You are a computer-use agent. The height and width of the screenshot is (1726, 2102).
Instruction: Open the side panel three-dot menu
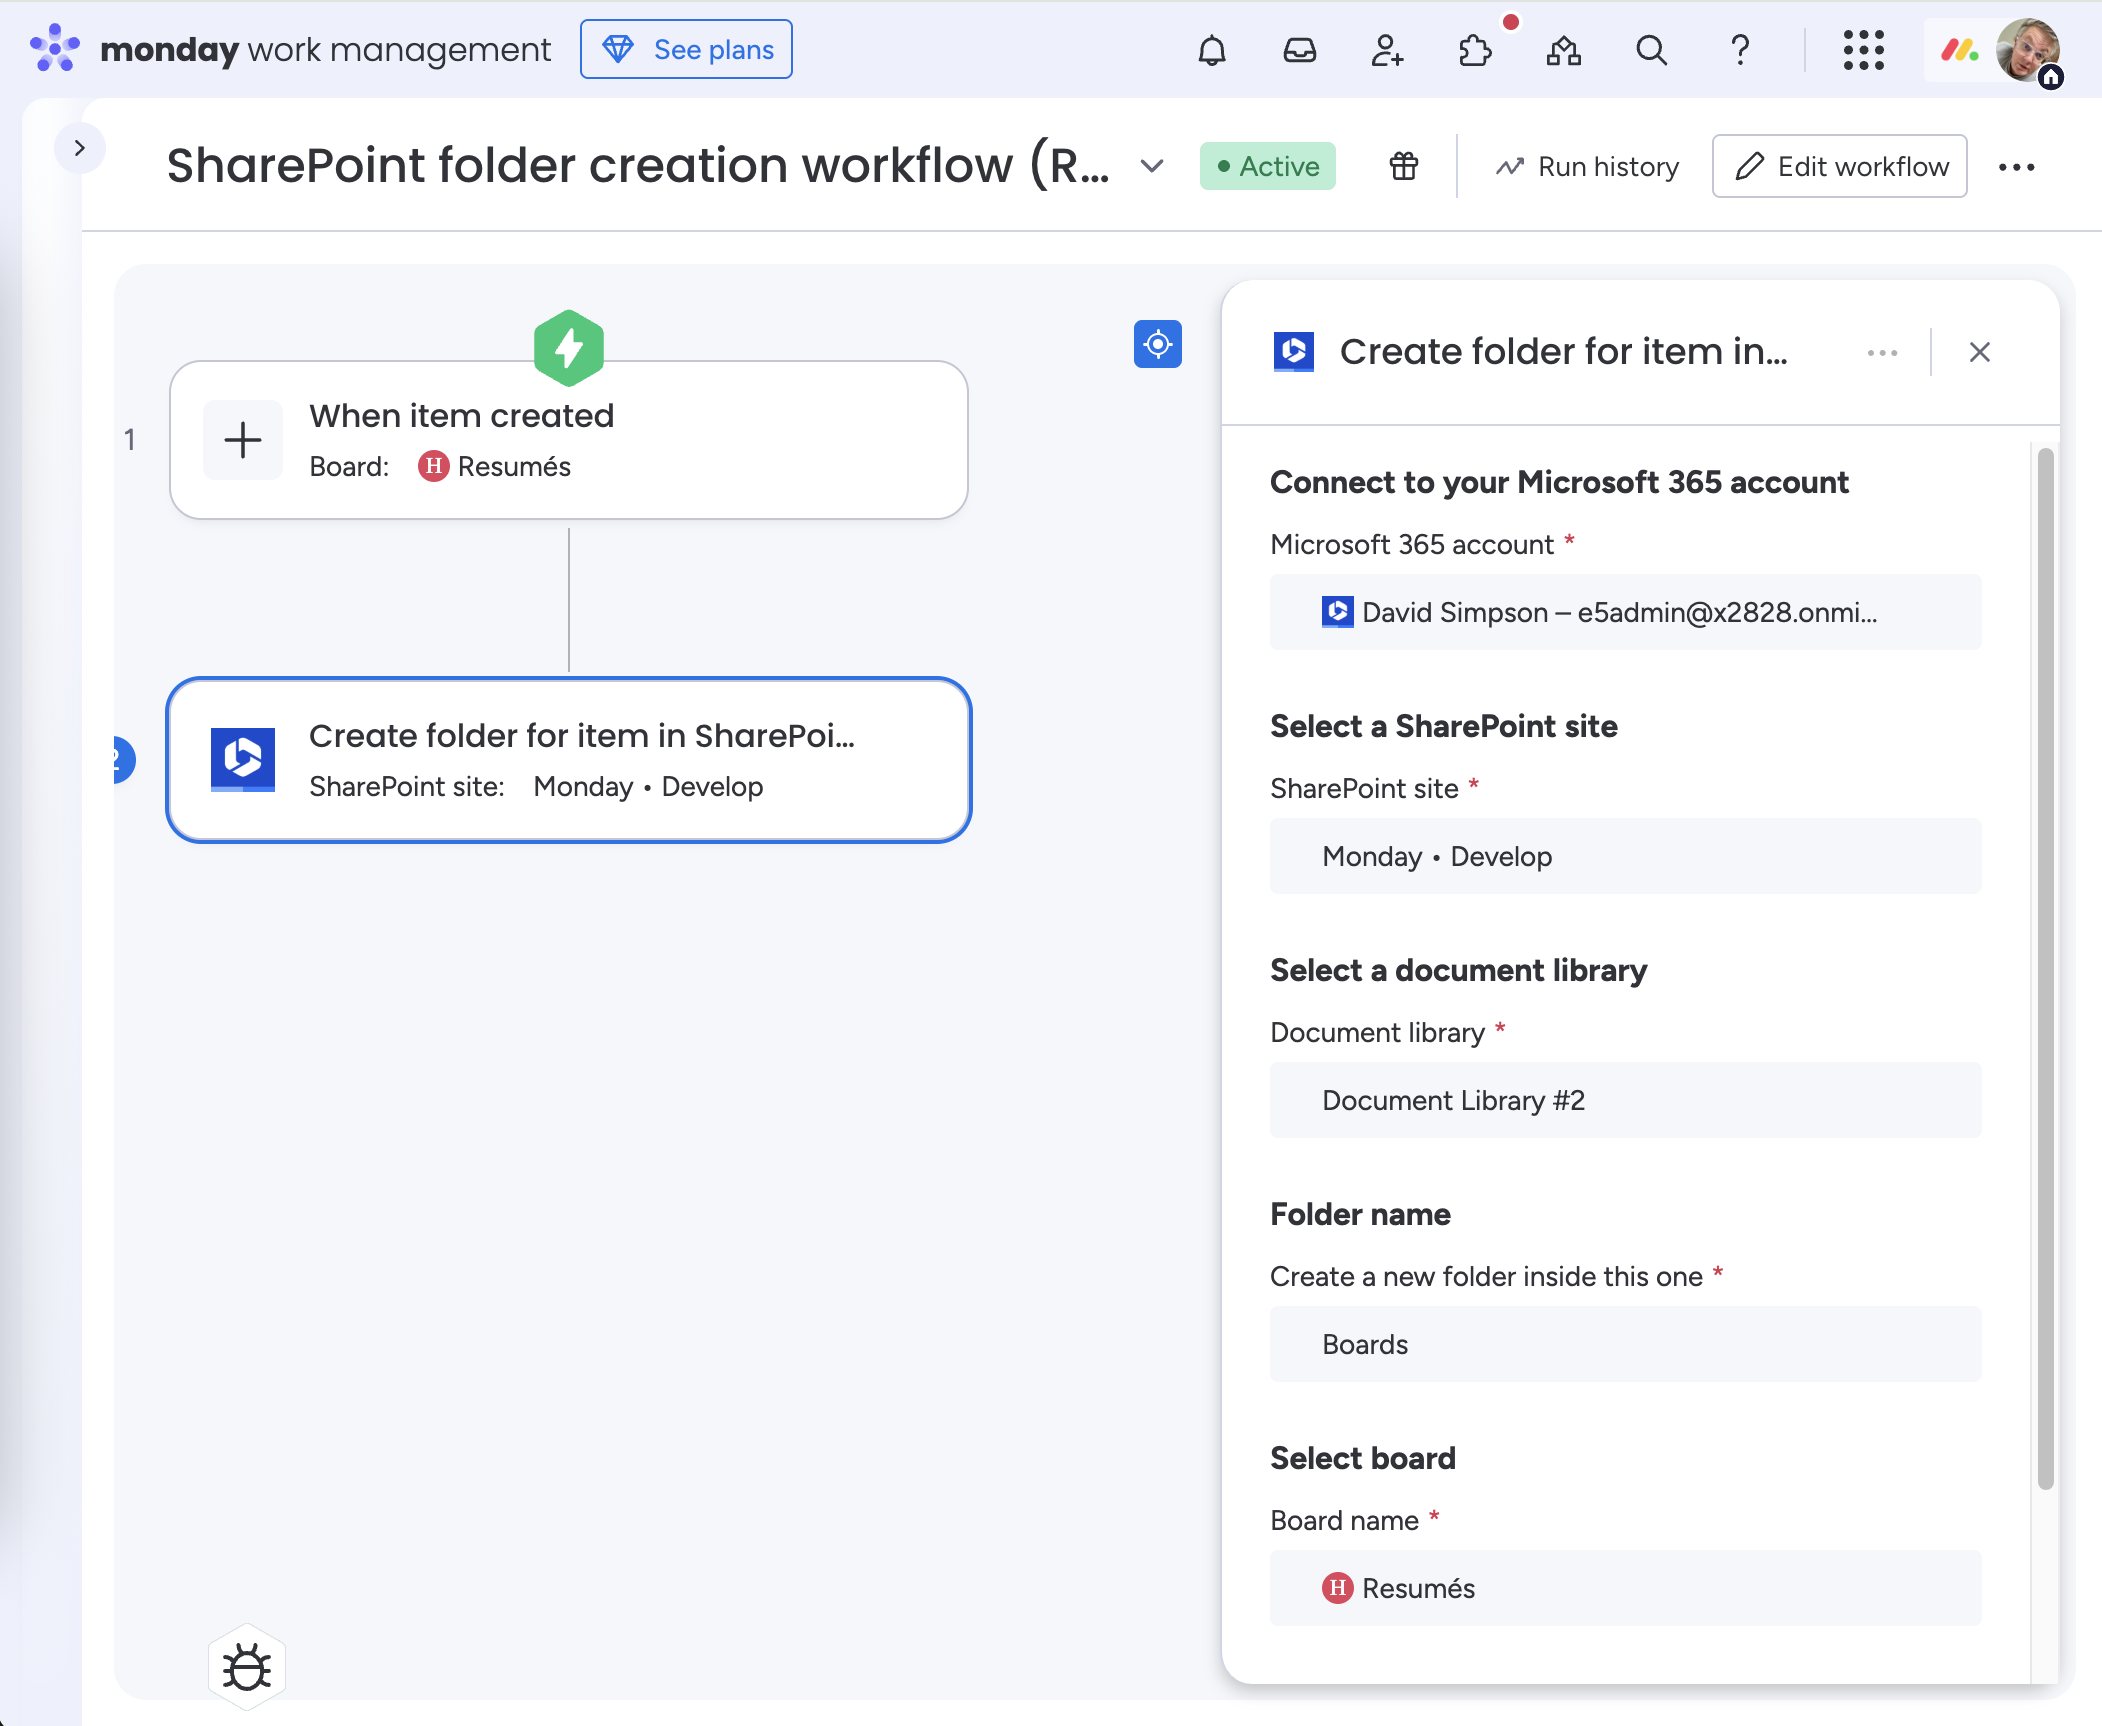1882,353
